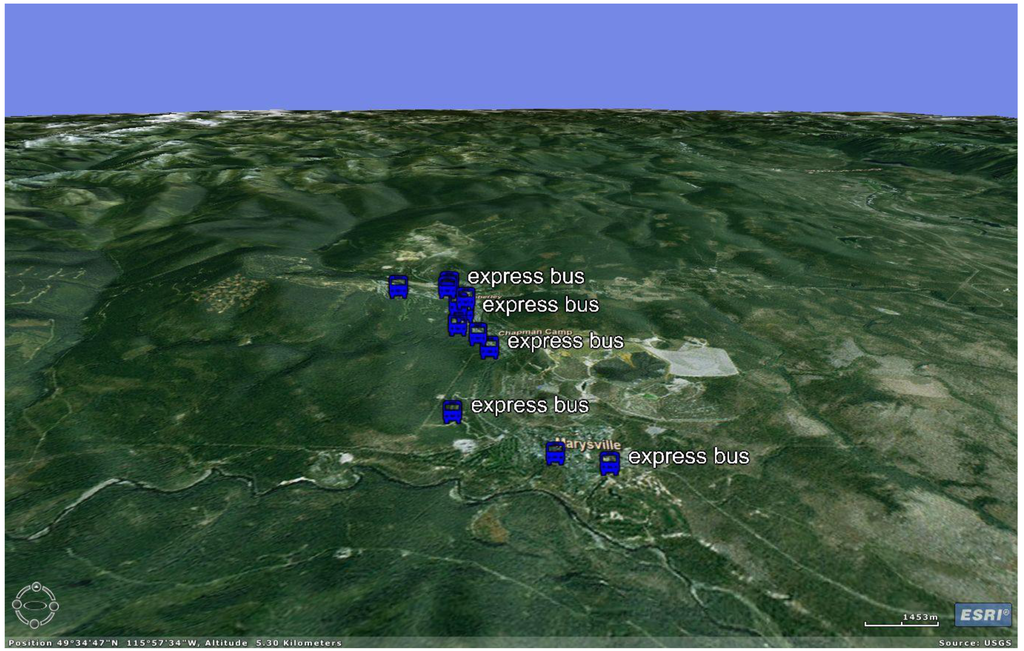Click the topmost express bus label
The height and width of the screenshot is (651, 1024).
[526, 277]
